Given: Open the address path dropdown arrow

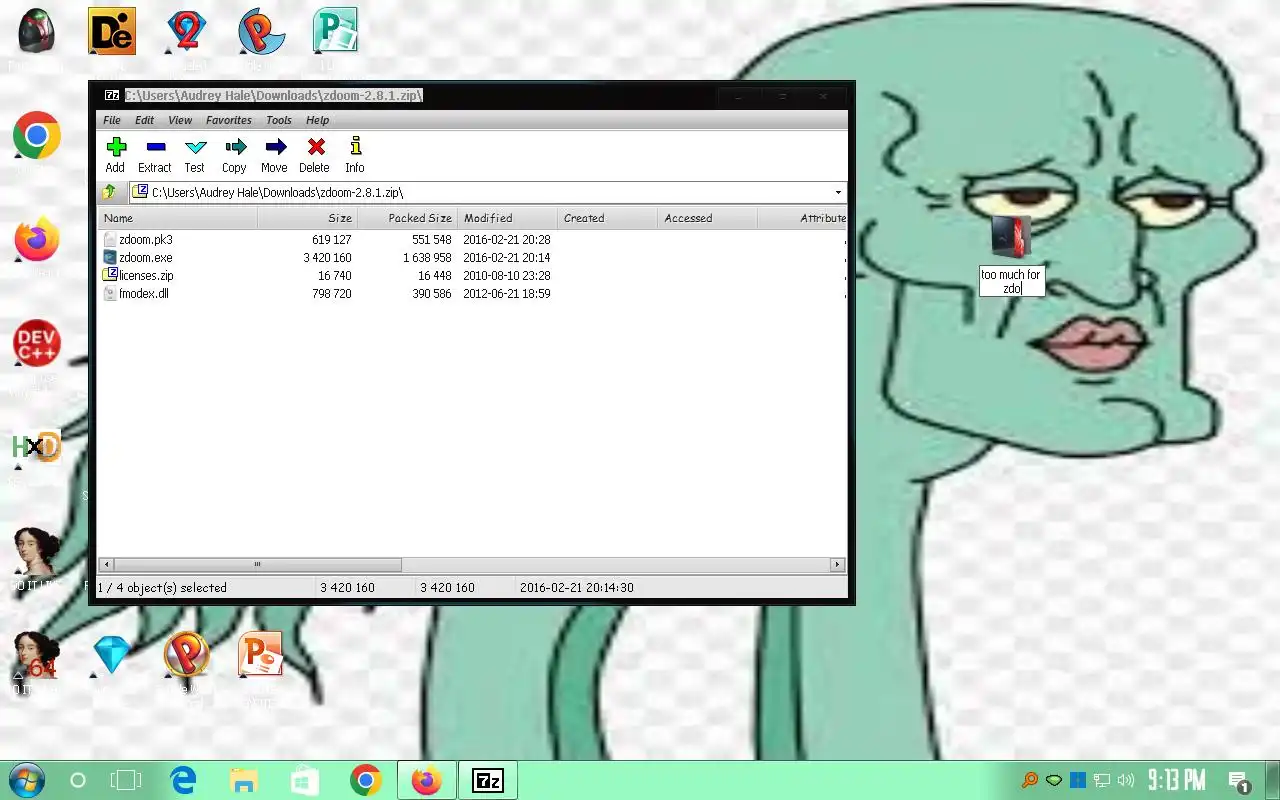Looking at the screenshot, I should (838, 192).
